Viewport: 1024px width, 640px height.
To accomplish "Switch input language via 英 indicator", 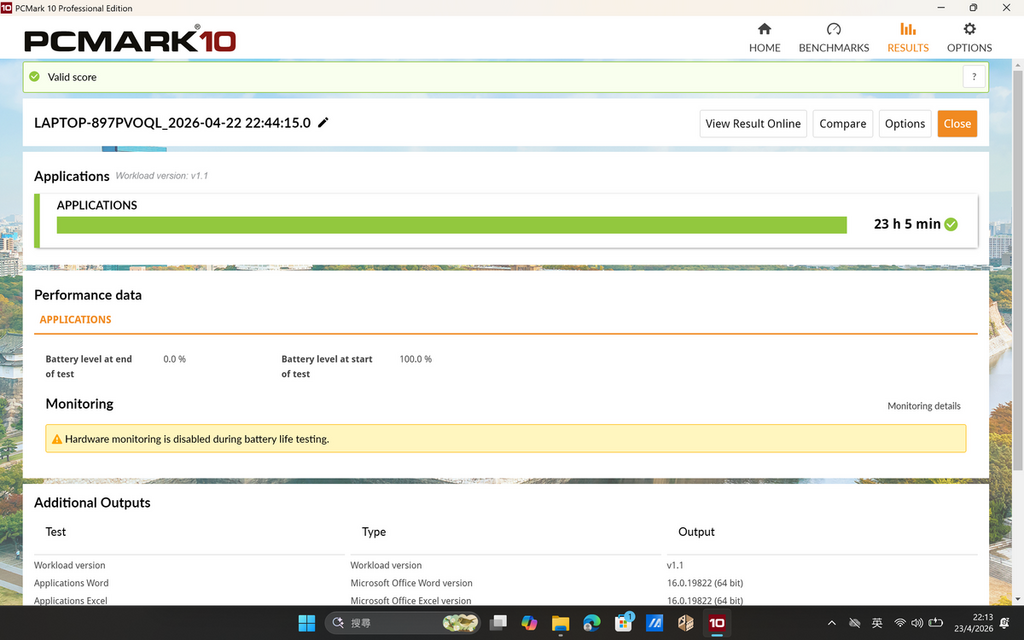I will (877, 623).
